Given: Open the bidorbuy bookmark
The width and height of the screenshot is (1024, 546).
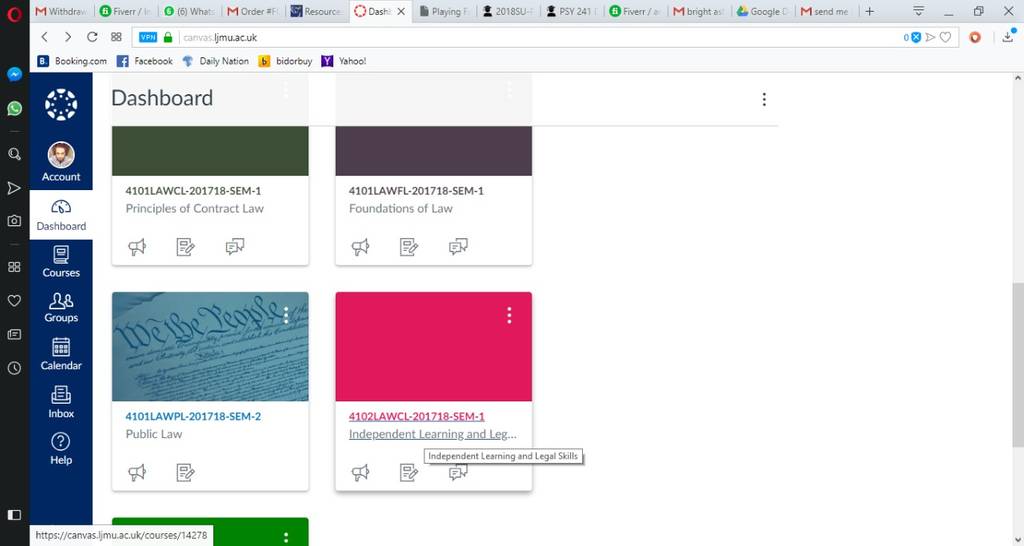Looking at the screenshot, I should point(285,61).
